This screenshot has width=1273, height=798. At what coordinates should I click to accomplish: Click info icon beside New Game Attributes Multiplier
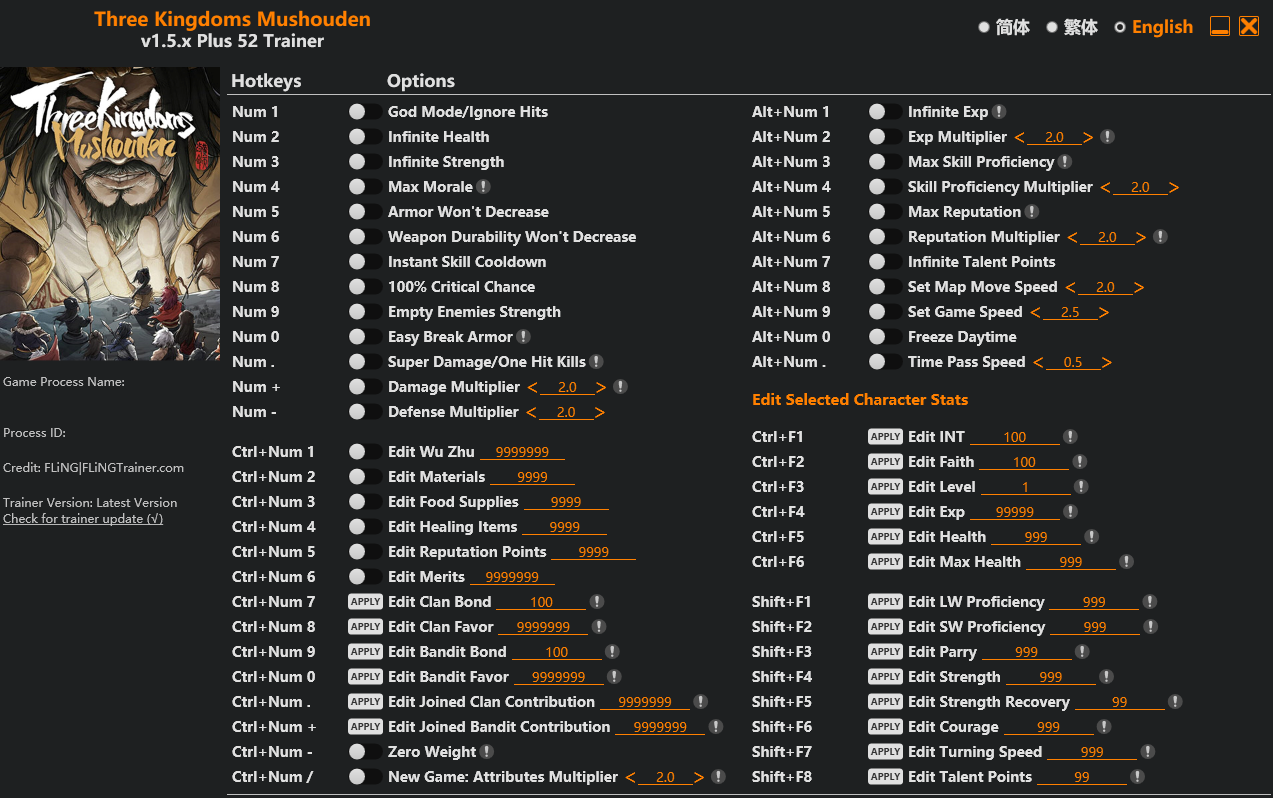coord(718,777)
